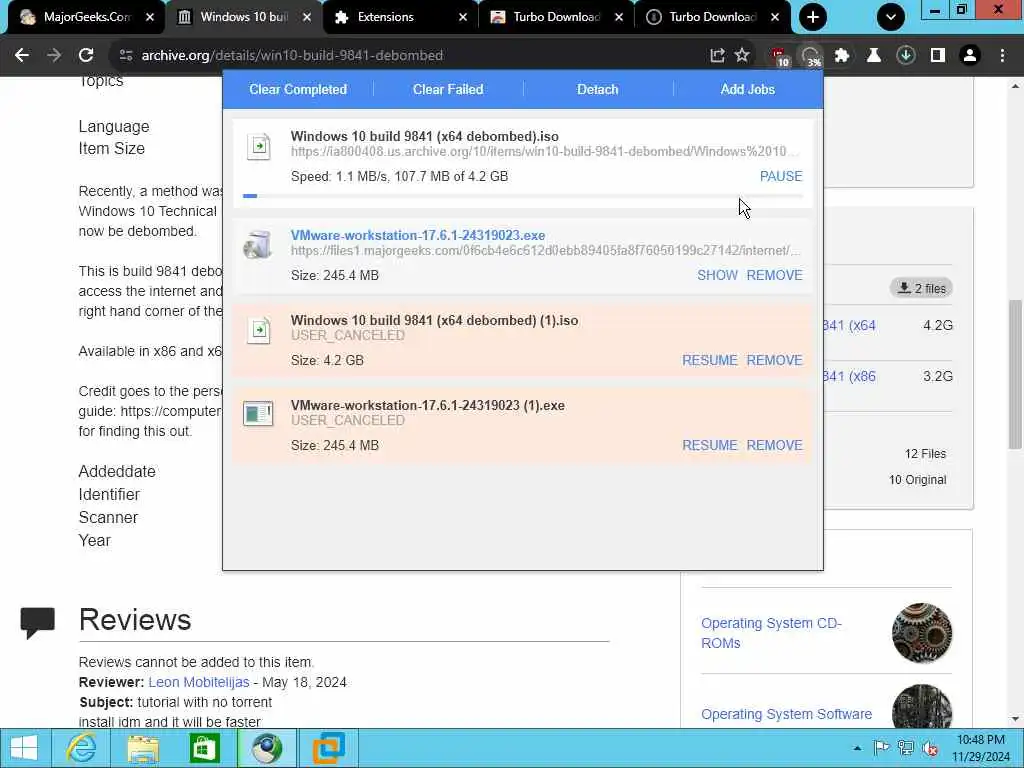
Task: Go back with the browser back arrow
Action: (x=22, y=56)
